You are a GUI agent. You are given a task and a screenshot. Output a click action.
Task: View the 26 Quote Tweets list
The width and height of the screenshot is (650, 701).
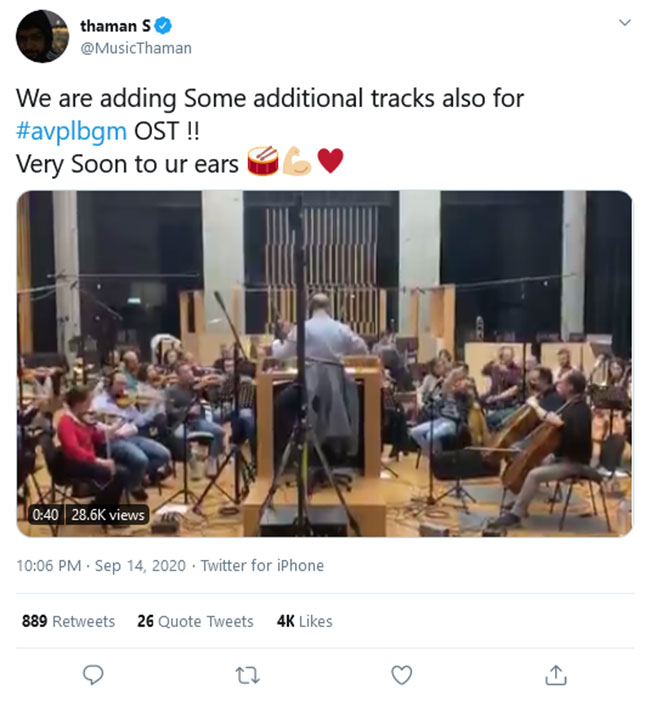tap(195, 621)
